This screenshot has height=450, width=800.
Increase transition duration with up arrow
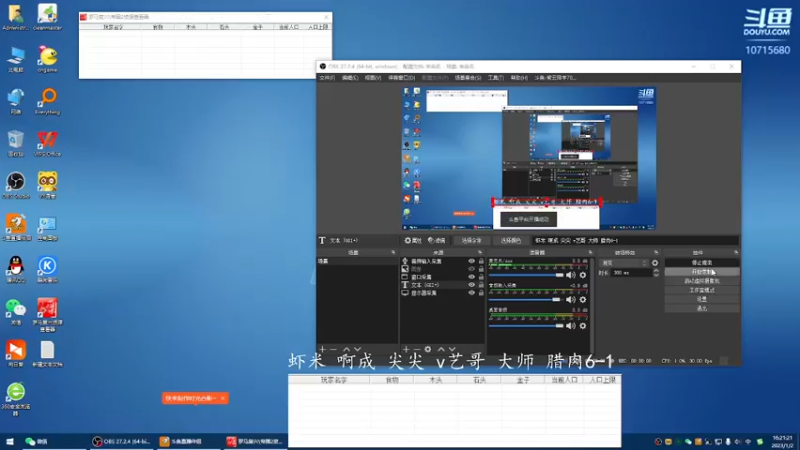tap(656, 271)
